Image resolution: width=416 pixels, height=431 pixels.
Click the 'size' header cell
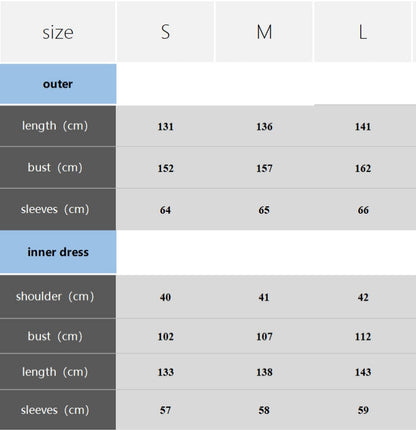(x=58, y=32)
